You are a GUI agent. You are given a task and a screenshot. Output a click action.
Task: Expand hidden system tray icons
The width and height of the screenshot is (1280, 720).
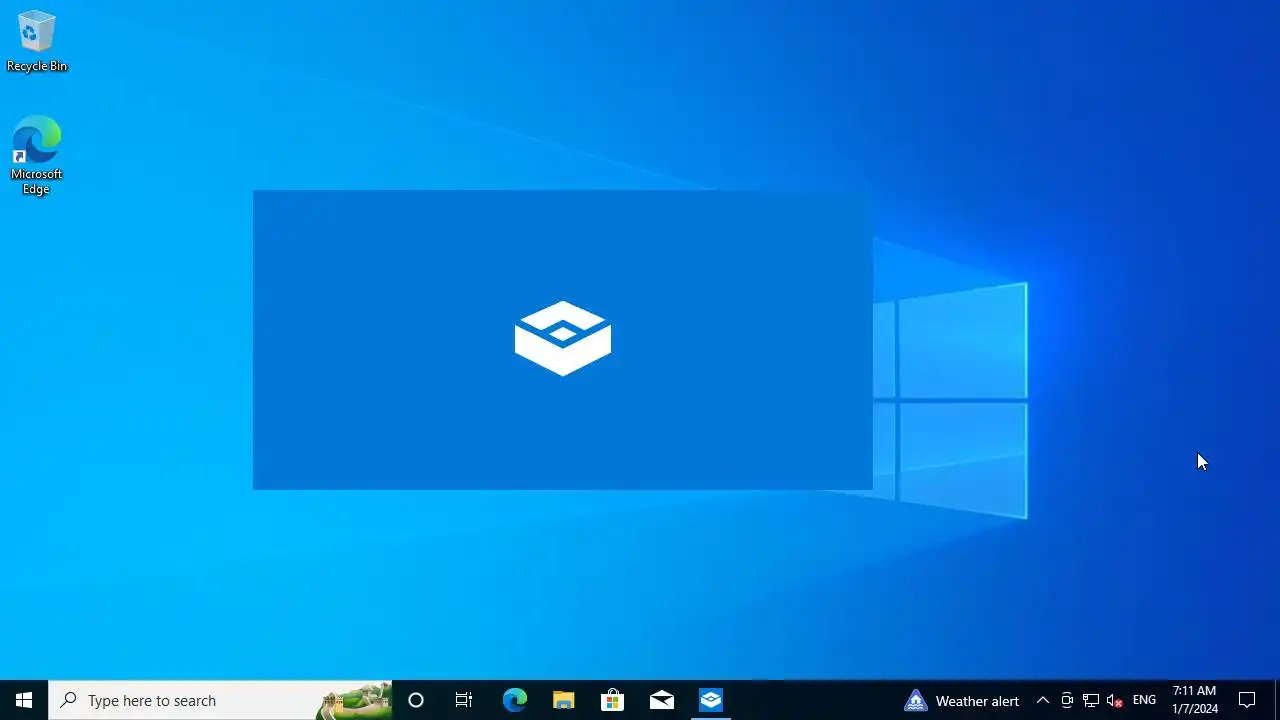pos(1042,700)
